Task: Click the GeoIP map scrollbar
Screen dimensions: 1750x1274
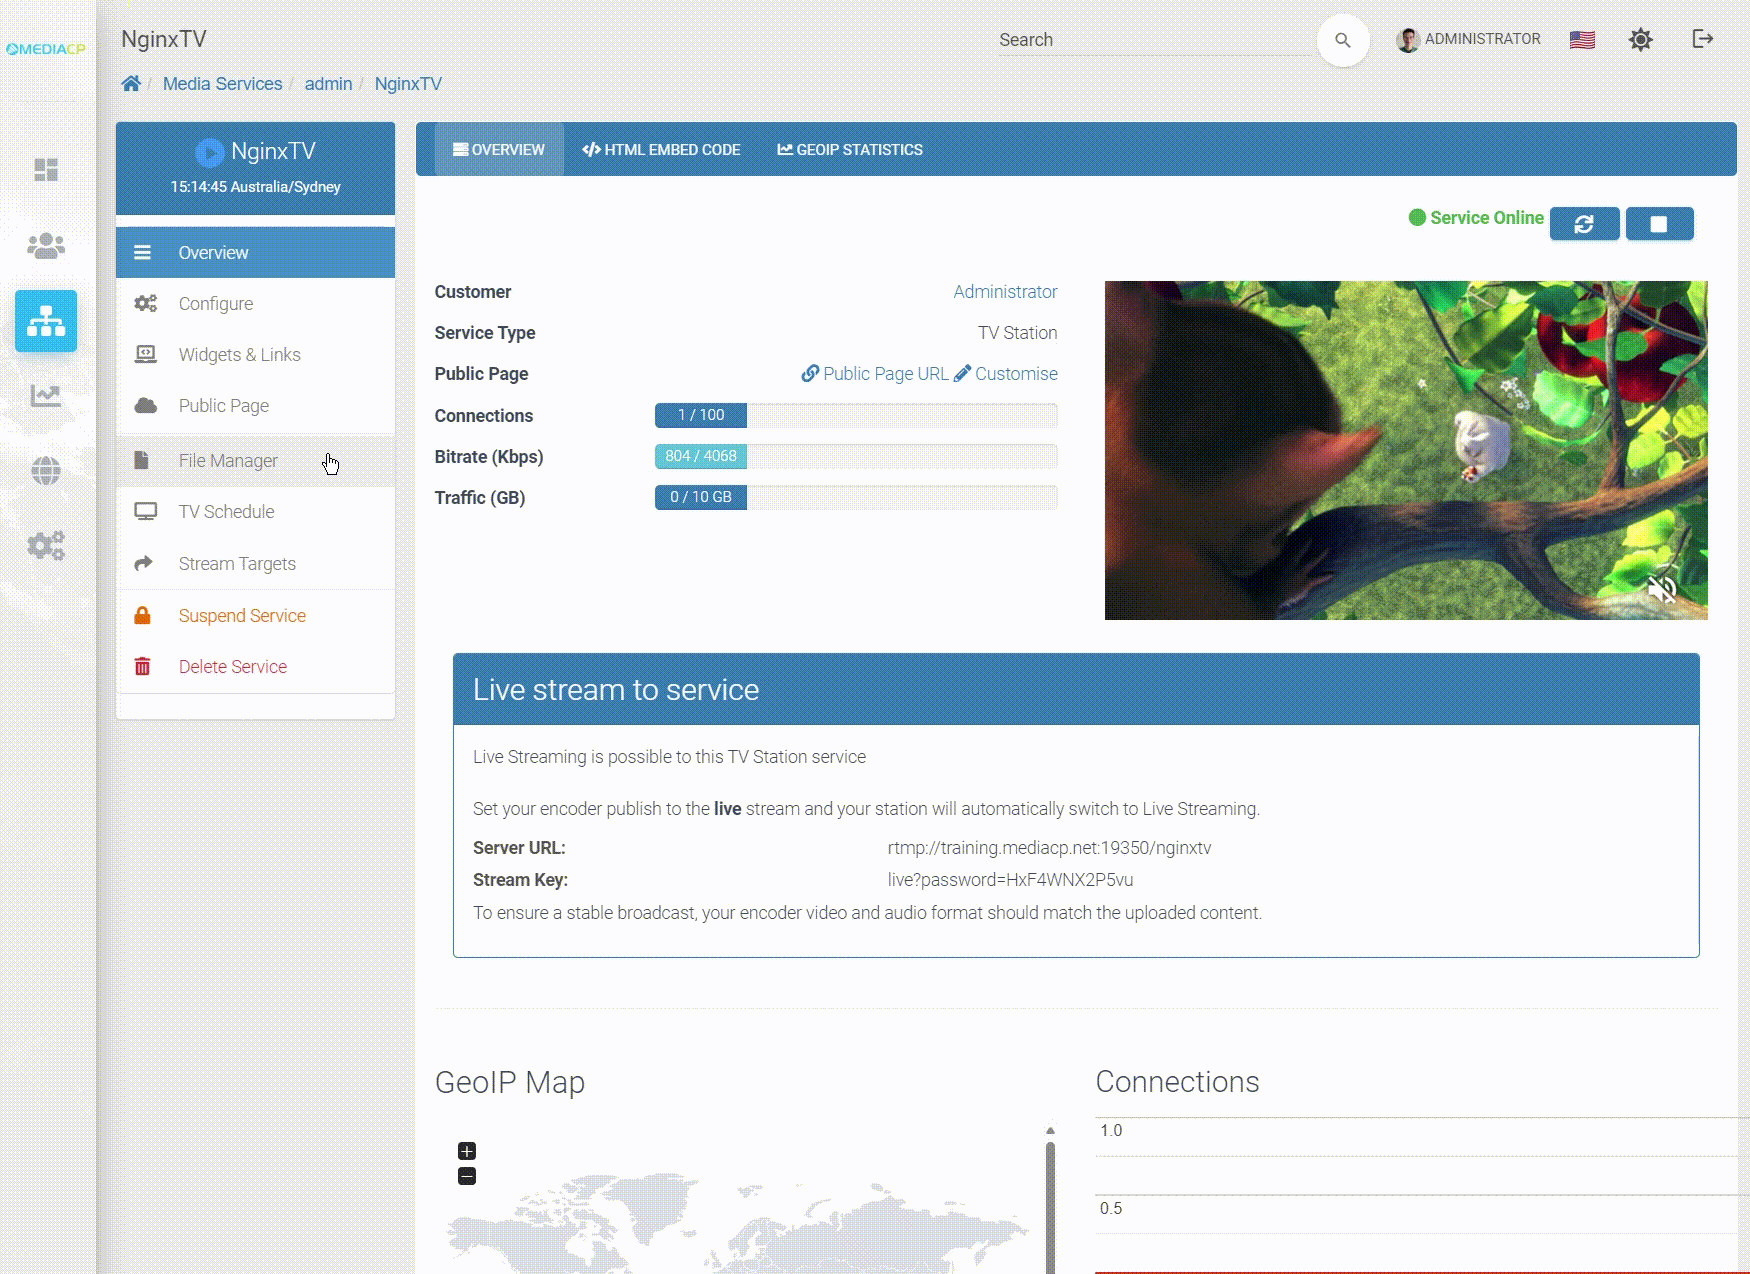Action: [x=1050, y=1200]
